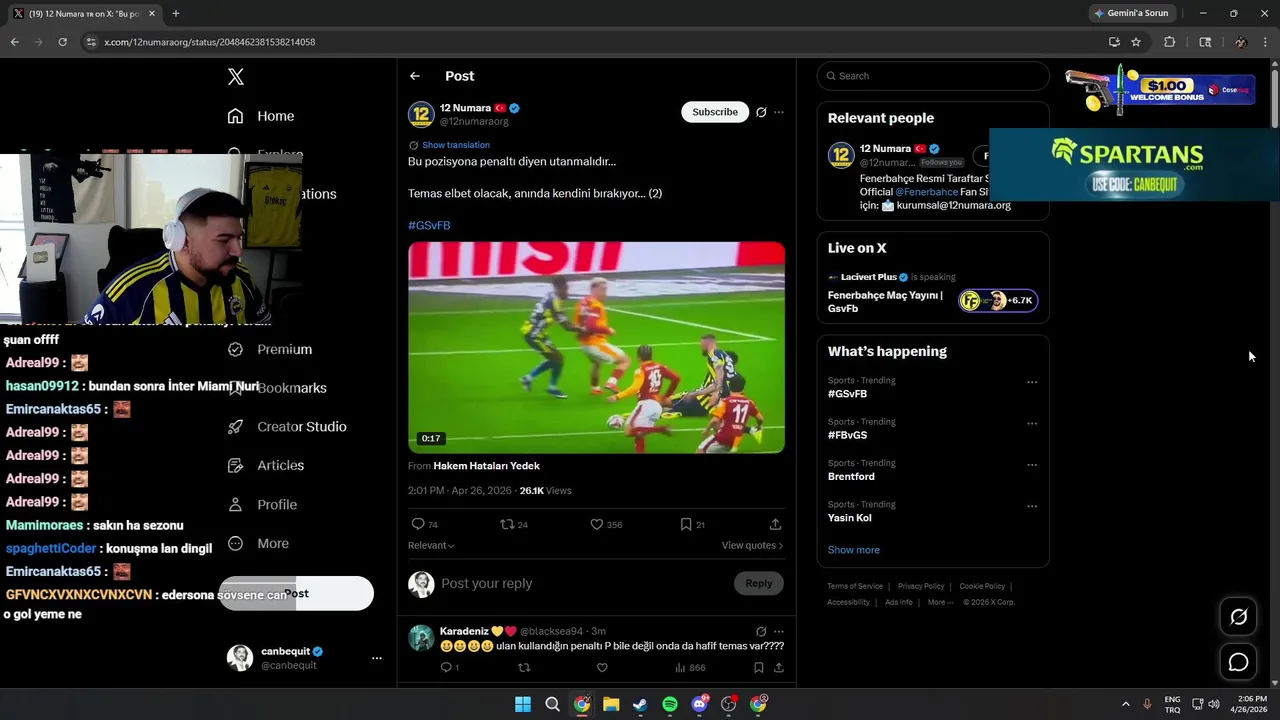The image size is (1280, 720).
Task: Open Creator Studio from the sidebar
Action: point(287,426)
